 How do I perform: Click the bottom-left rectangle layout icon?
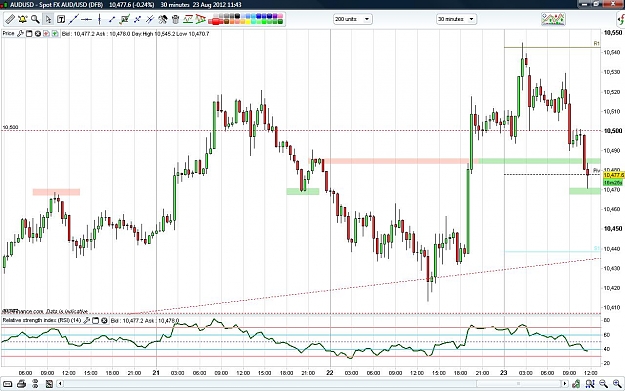[x=8, y=384]
